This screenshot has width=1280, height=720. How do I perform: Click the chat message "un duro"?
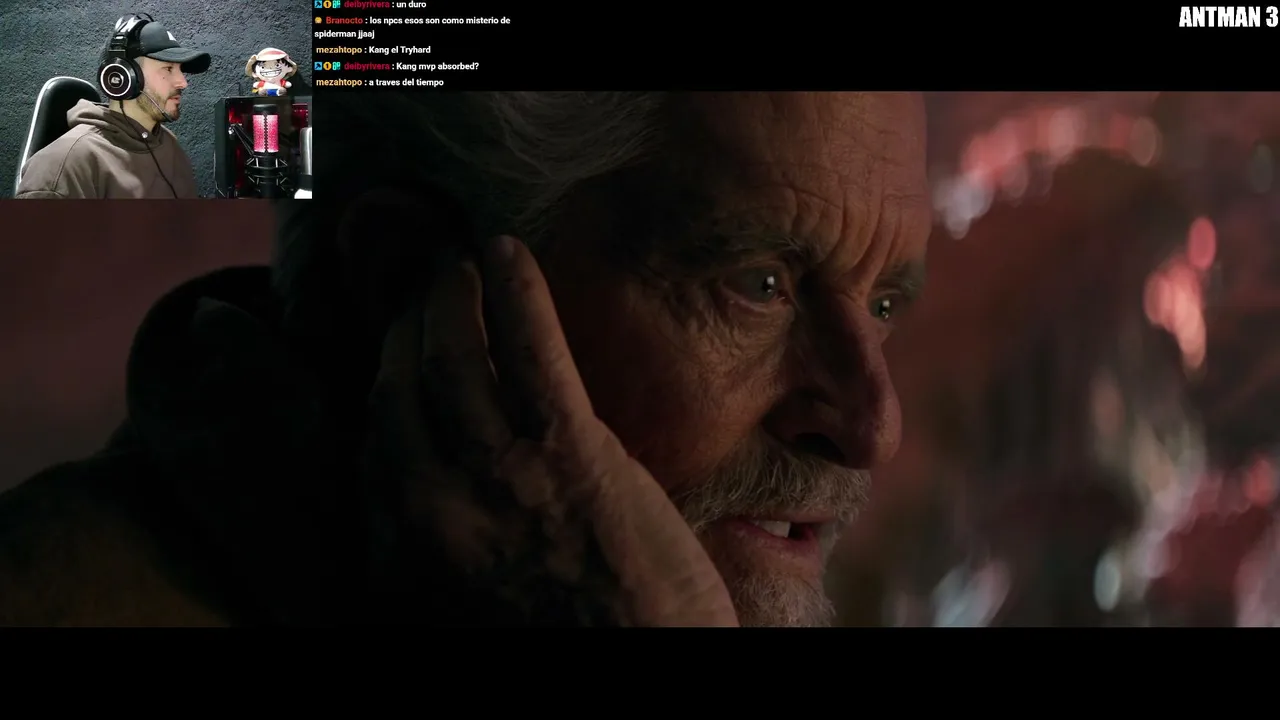(411, 4)
